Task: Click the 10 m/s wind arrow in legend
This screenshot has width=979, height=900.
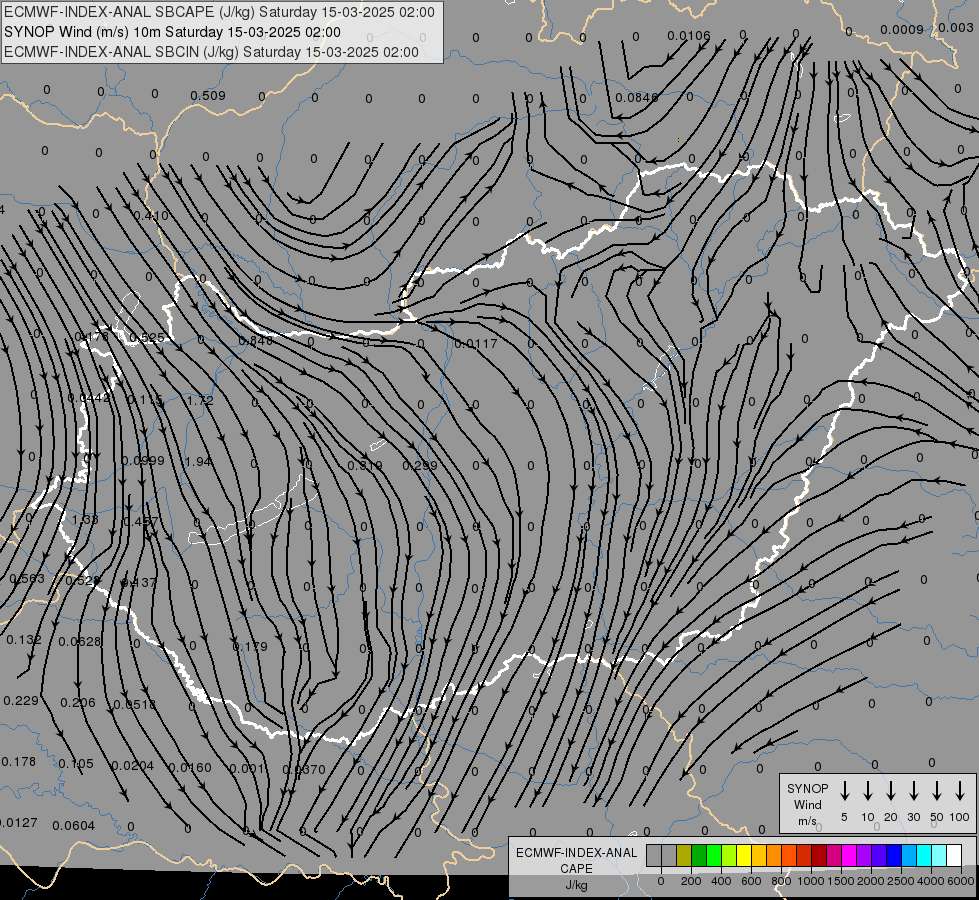Action: click(867, 790)
